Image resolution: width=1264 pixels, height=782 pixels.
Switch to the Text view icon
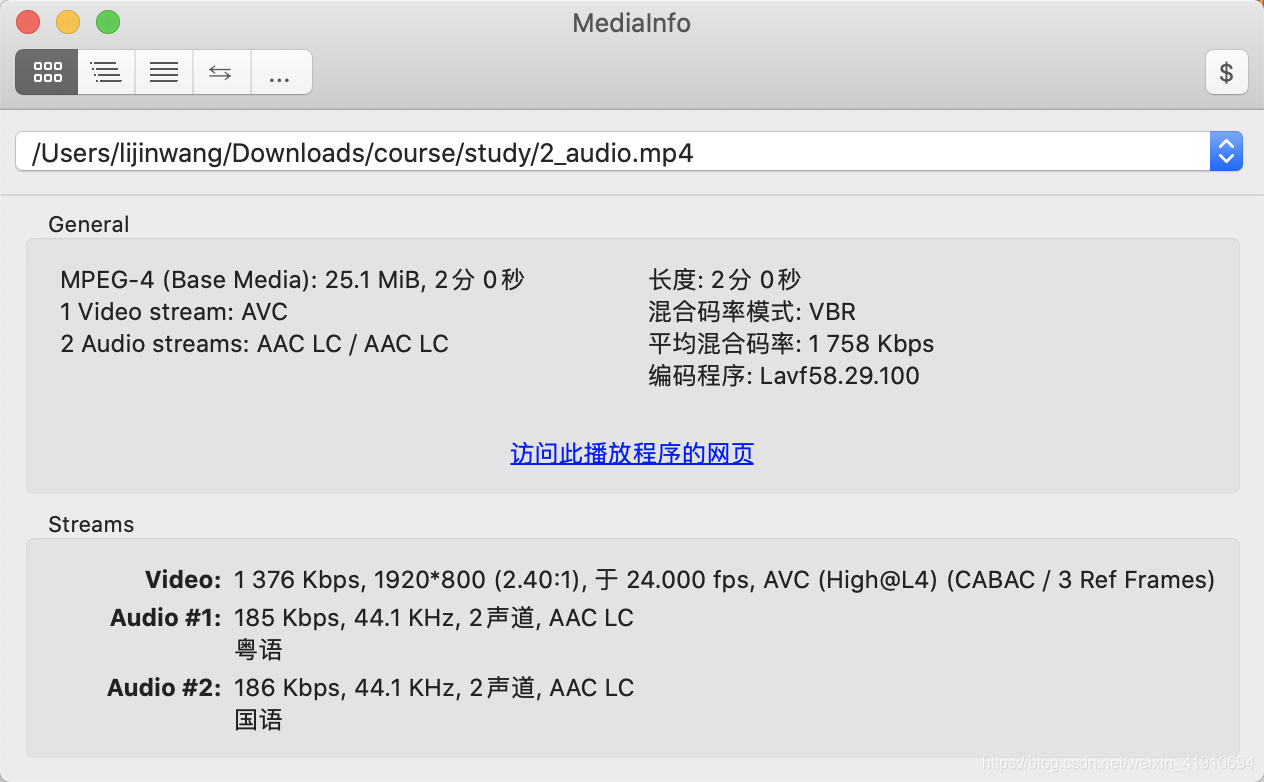(164, 72)
